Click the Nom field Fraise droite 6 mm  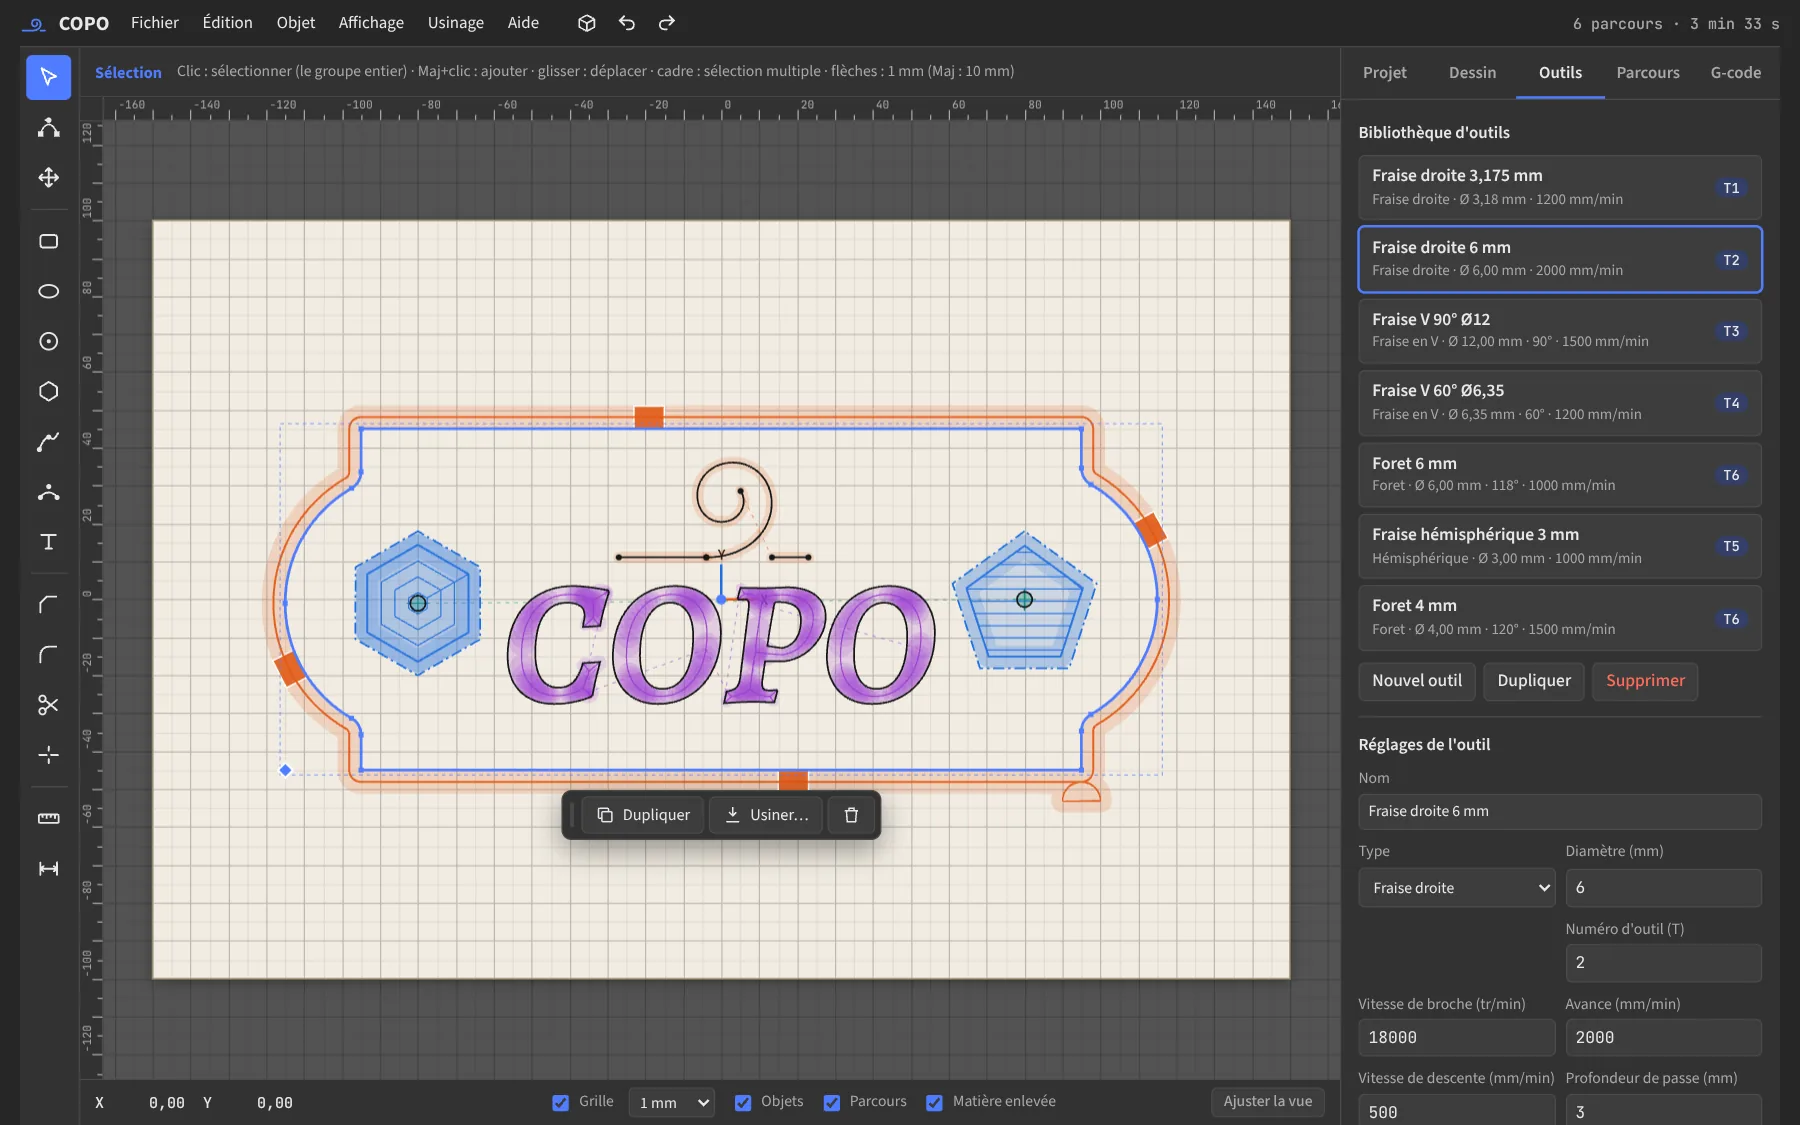(x=1560, y=811)
